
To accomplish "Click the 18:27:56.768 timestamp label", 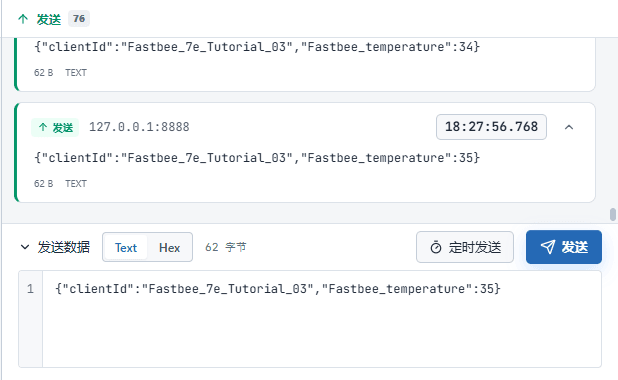I will pos(491,127).
